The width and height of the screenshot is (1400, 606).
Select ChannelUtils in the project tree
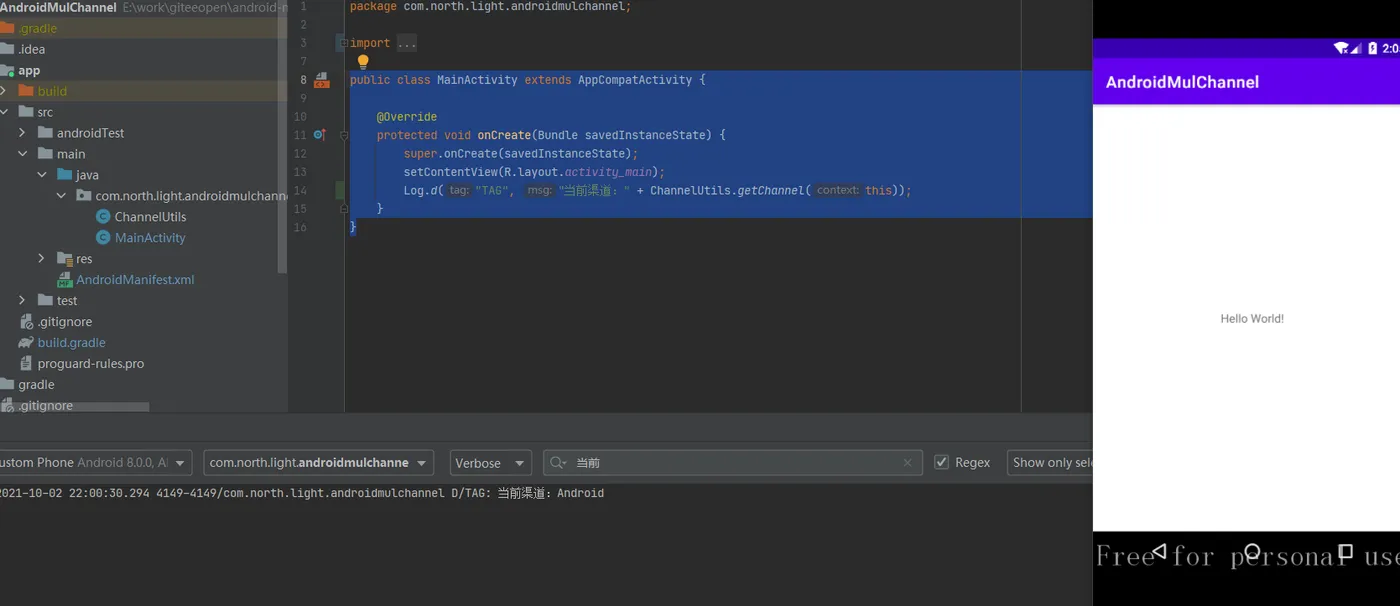point(150,217)
